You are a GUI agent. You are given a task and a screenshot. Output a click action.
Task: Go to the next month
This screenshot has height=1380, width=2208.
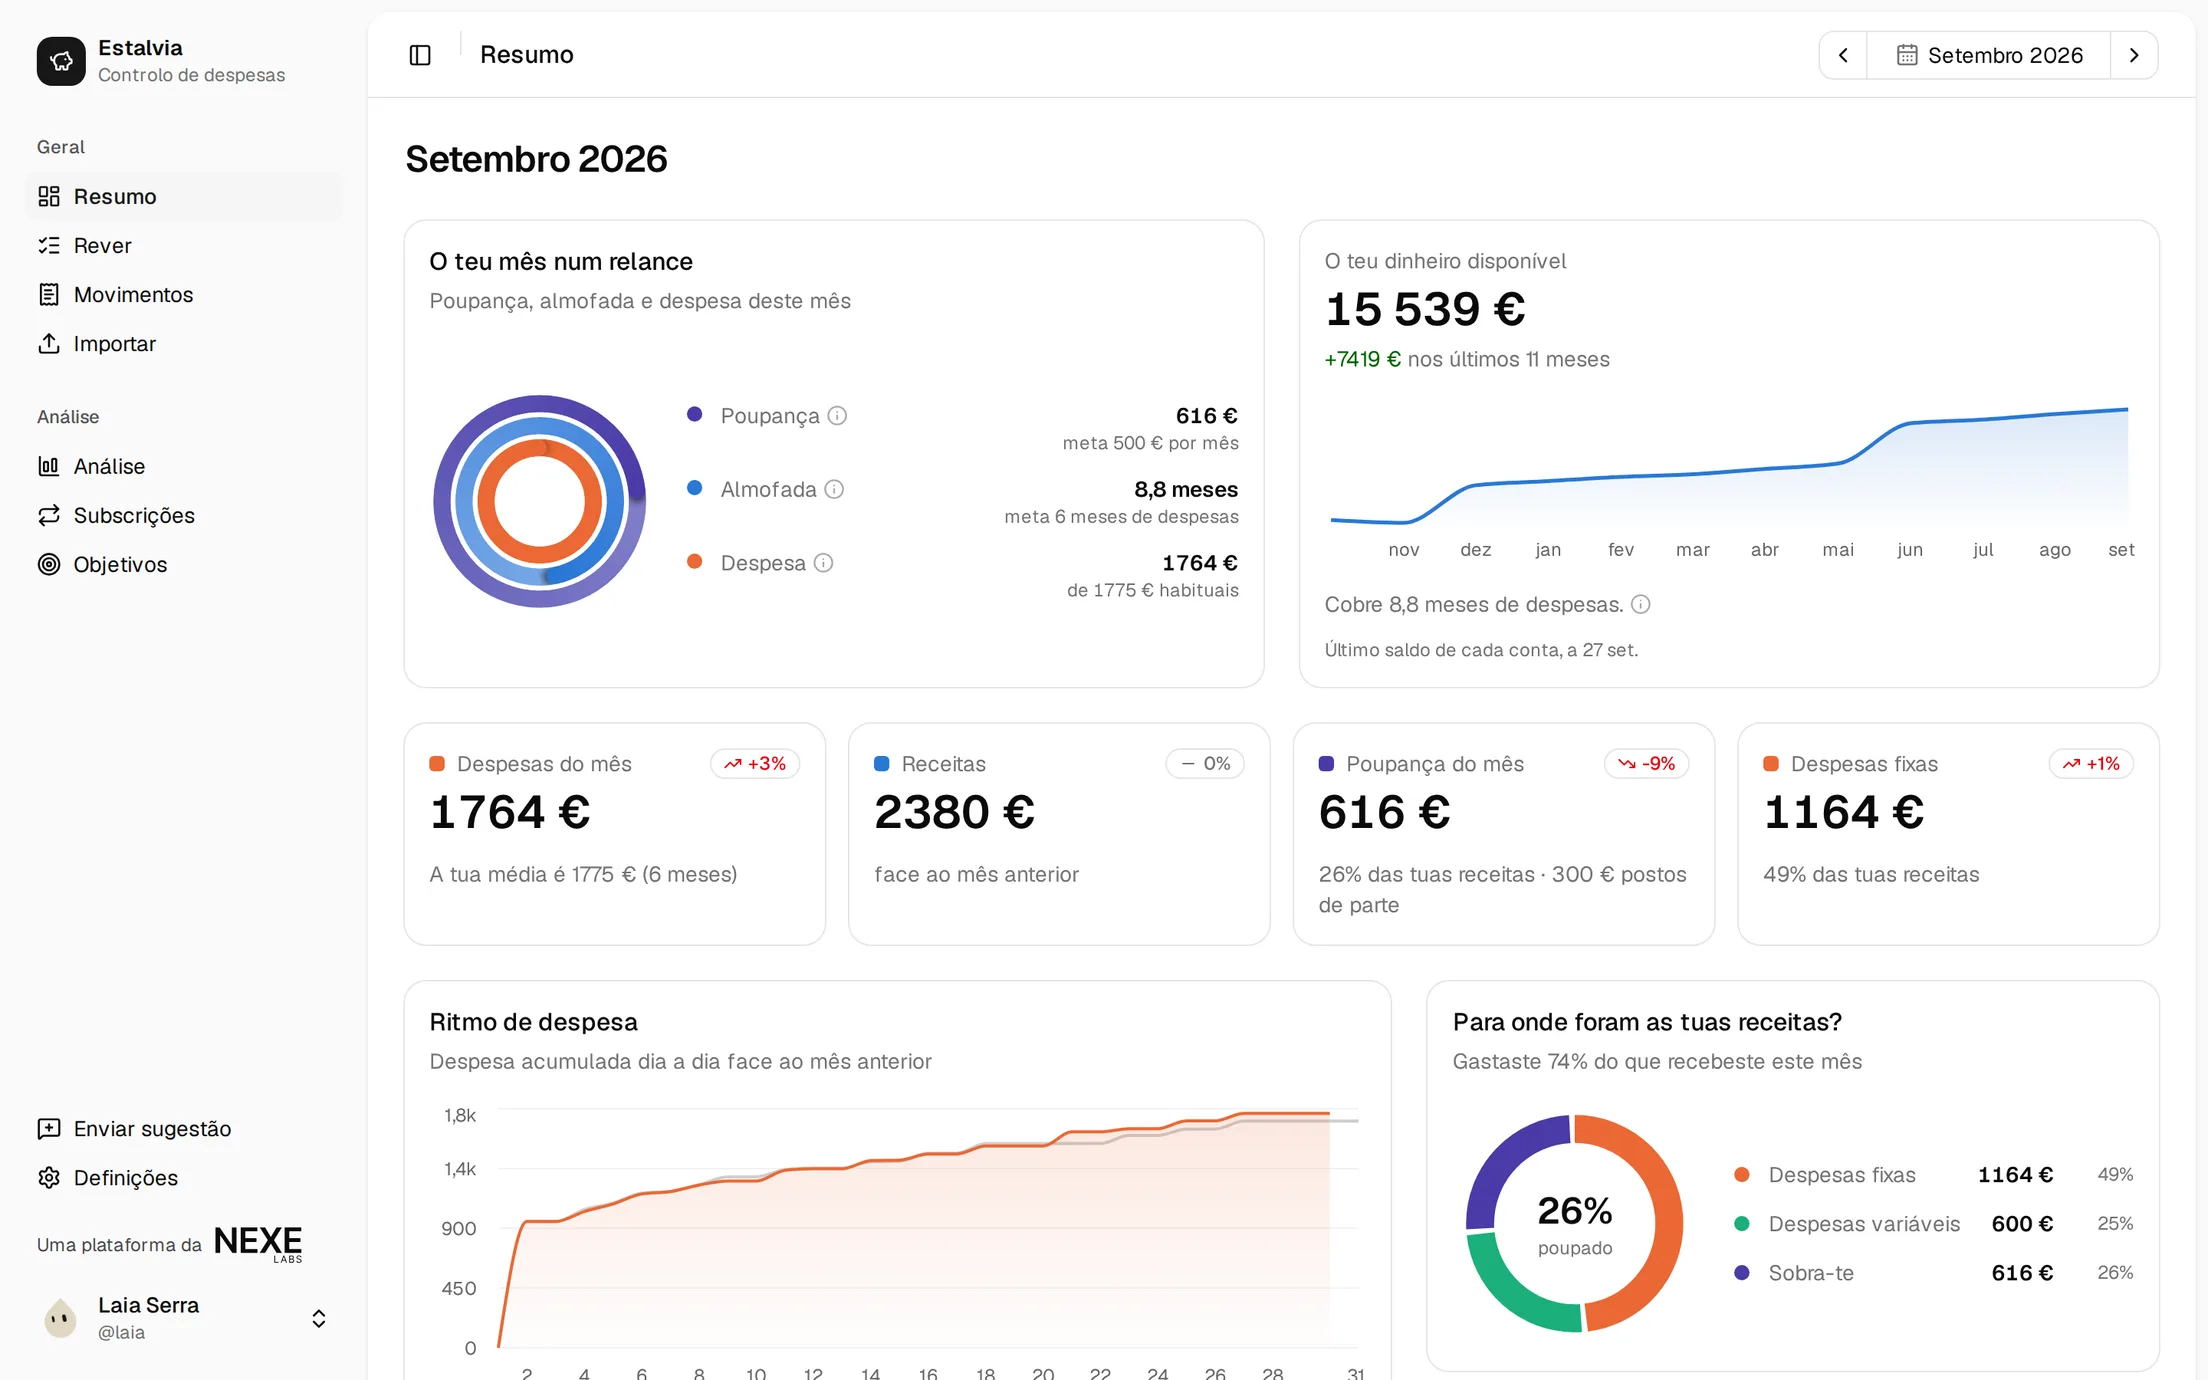tap(2134, 55)
